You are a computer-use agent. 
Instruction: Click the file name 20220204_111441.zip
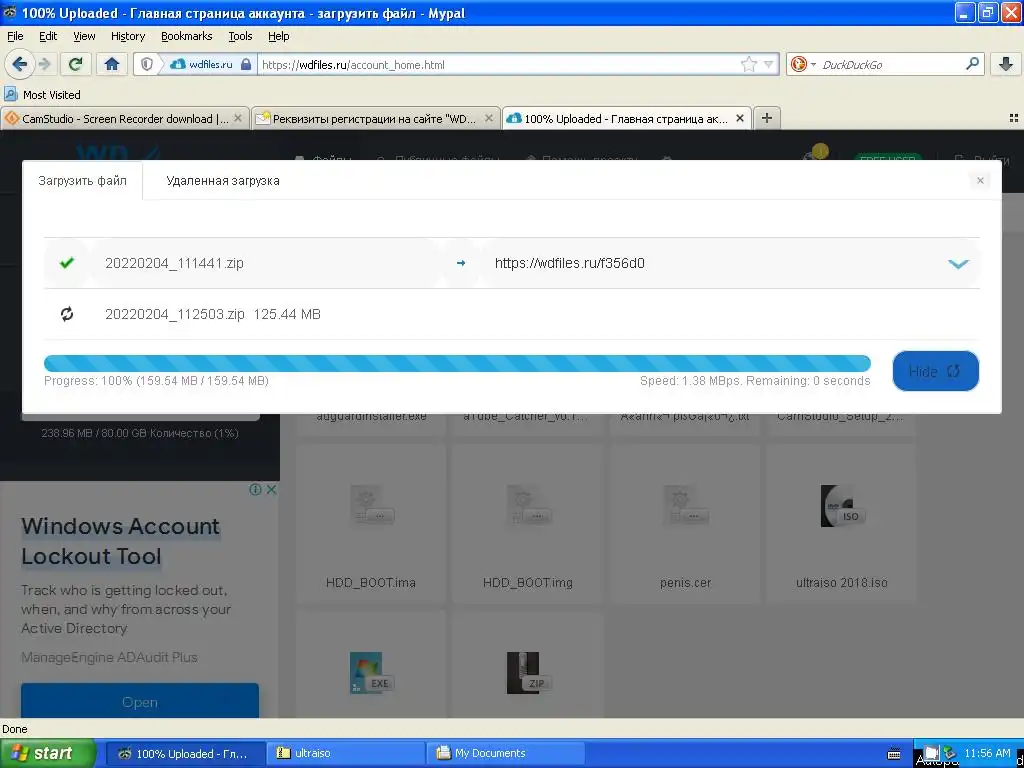pos(174,263)
